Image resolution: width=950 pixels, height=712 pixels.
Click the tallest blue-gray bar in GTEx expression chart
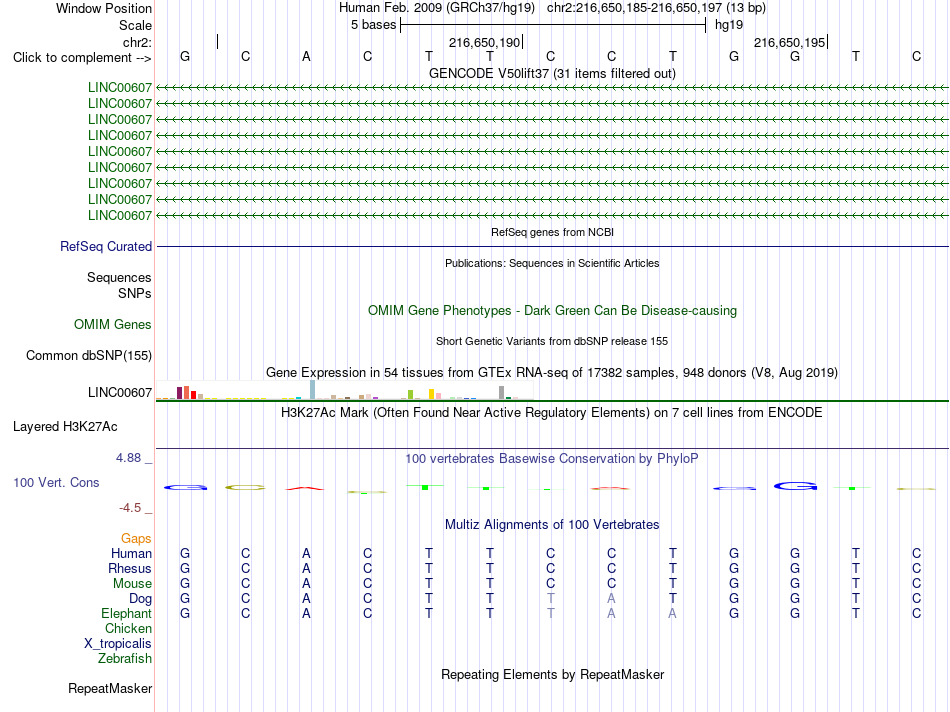(313, 390)
